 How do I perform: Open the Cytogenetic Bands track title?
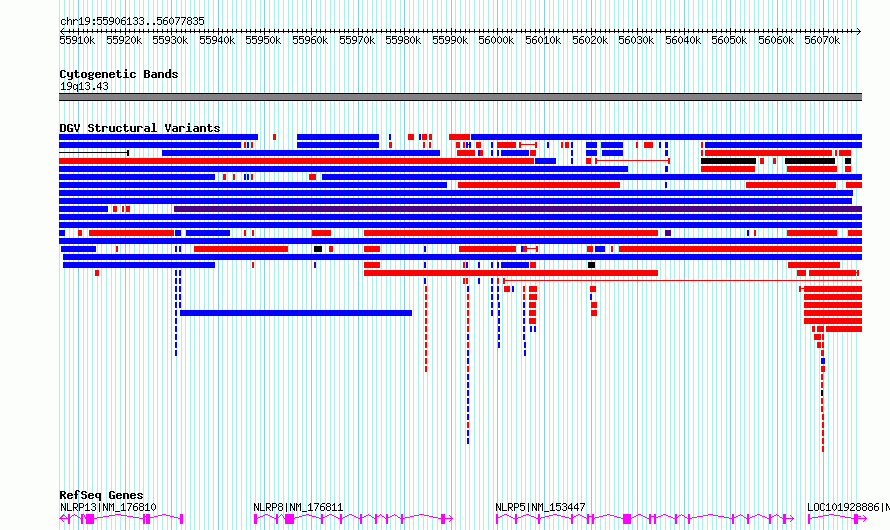119,74
